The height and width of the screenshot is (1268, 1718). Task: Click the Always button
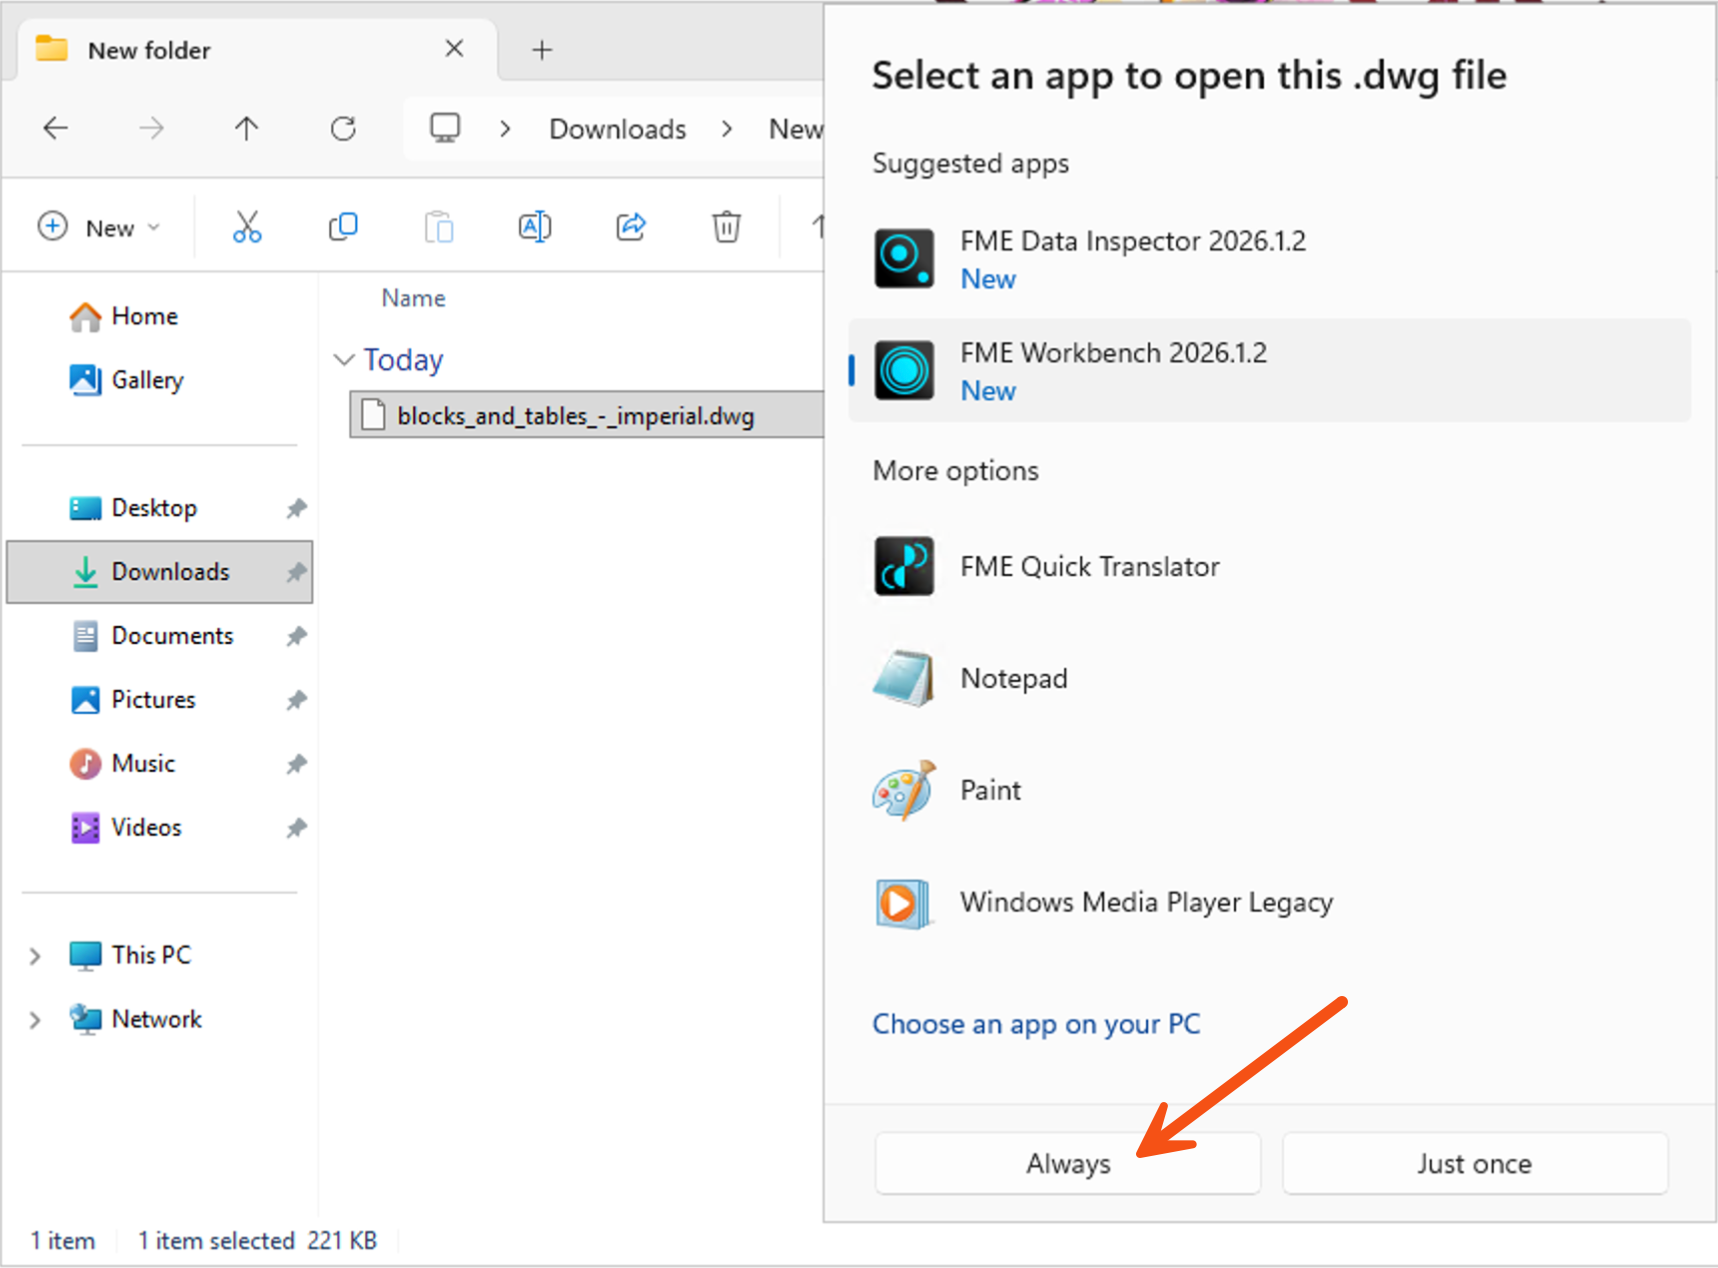[1068, 1163]
